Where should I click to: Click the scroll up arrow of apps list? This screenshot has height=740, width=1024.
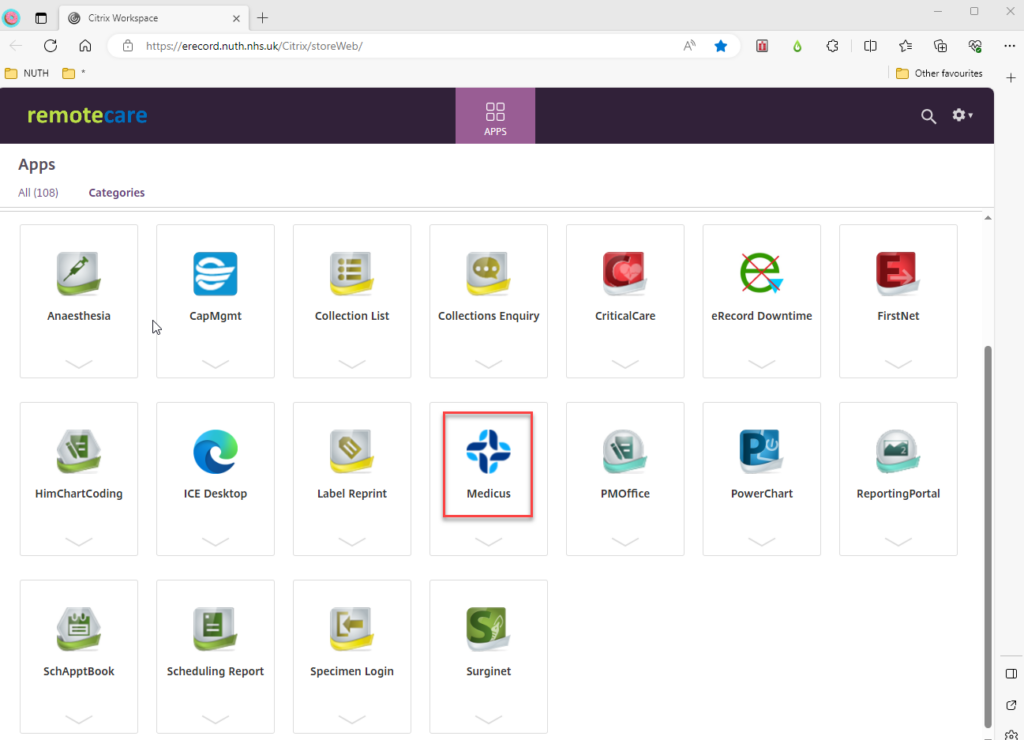pos(987,218)
